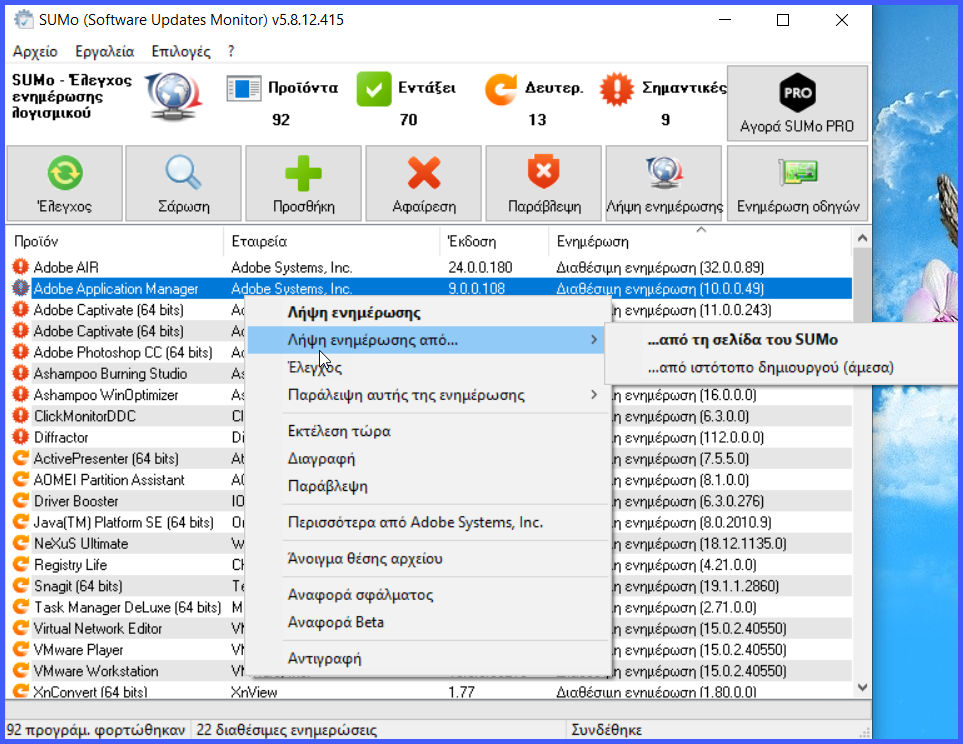Click the Λήψη ενημέρωσης globe toolbar button
This screenshot has height=744, width=963.
click(x=664, y=183)
